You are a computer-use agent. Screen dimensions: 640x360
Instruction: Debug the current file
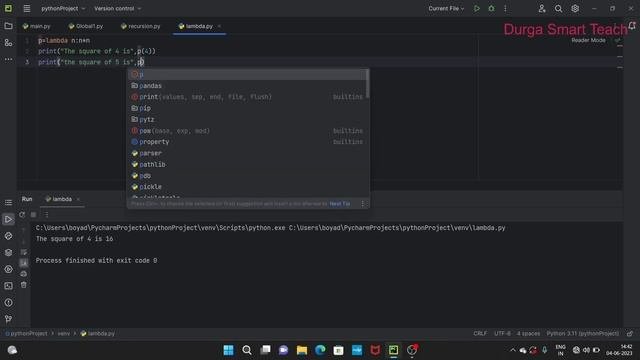click(x=491, y=8)
